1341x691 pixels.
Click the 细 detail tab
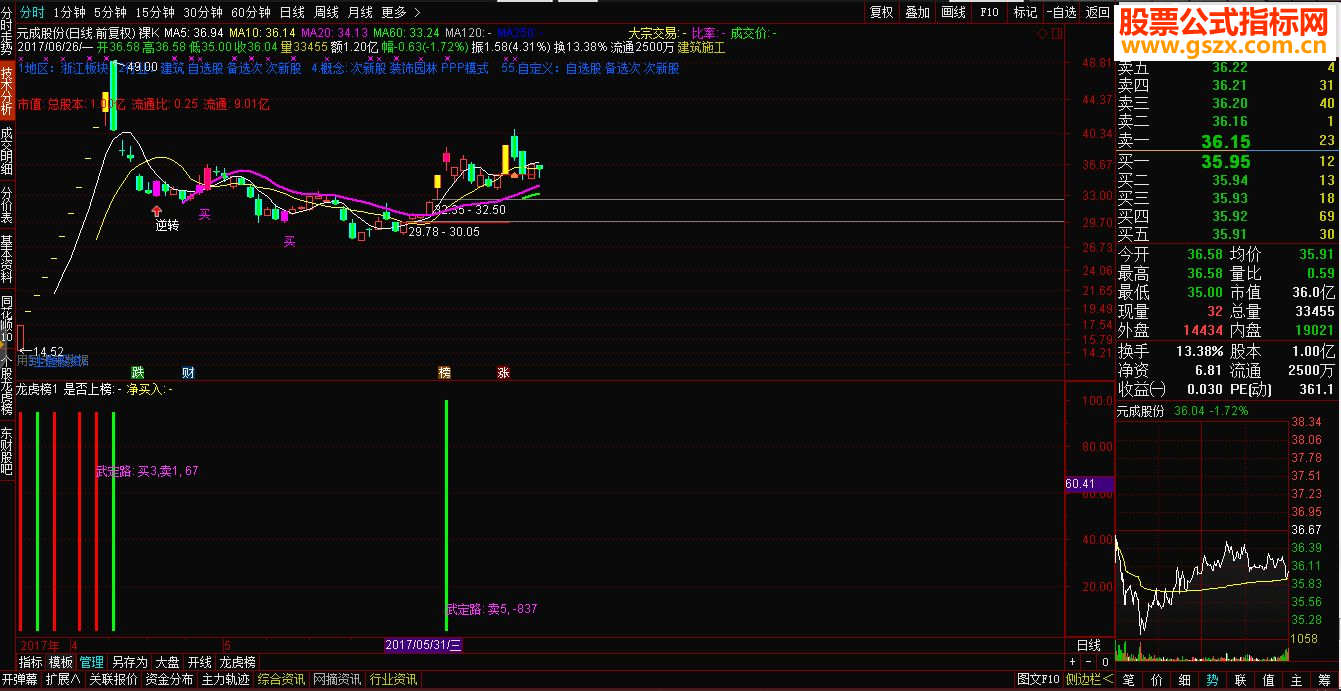coord(1184,680)
